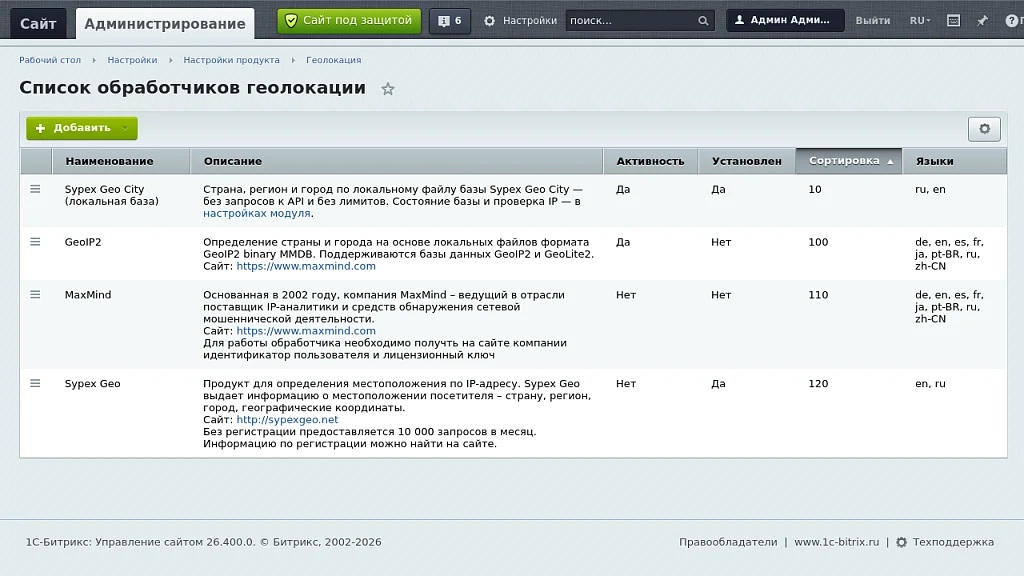Click sort value 120
The width and height of the screenshot is (1024, 576).
(818, 384)
